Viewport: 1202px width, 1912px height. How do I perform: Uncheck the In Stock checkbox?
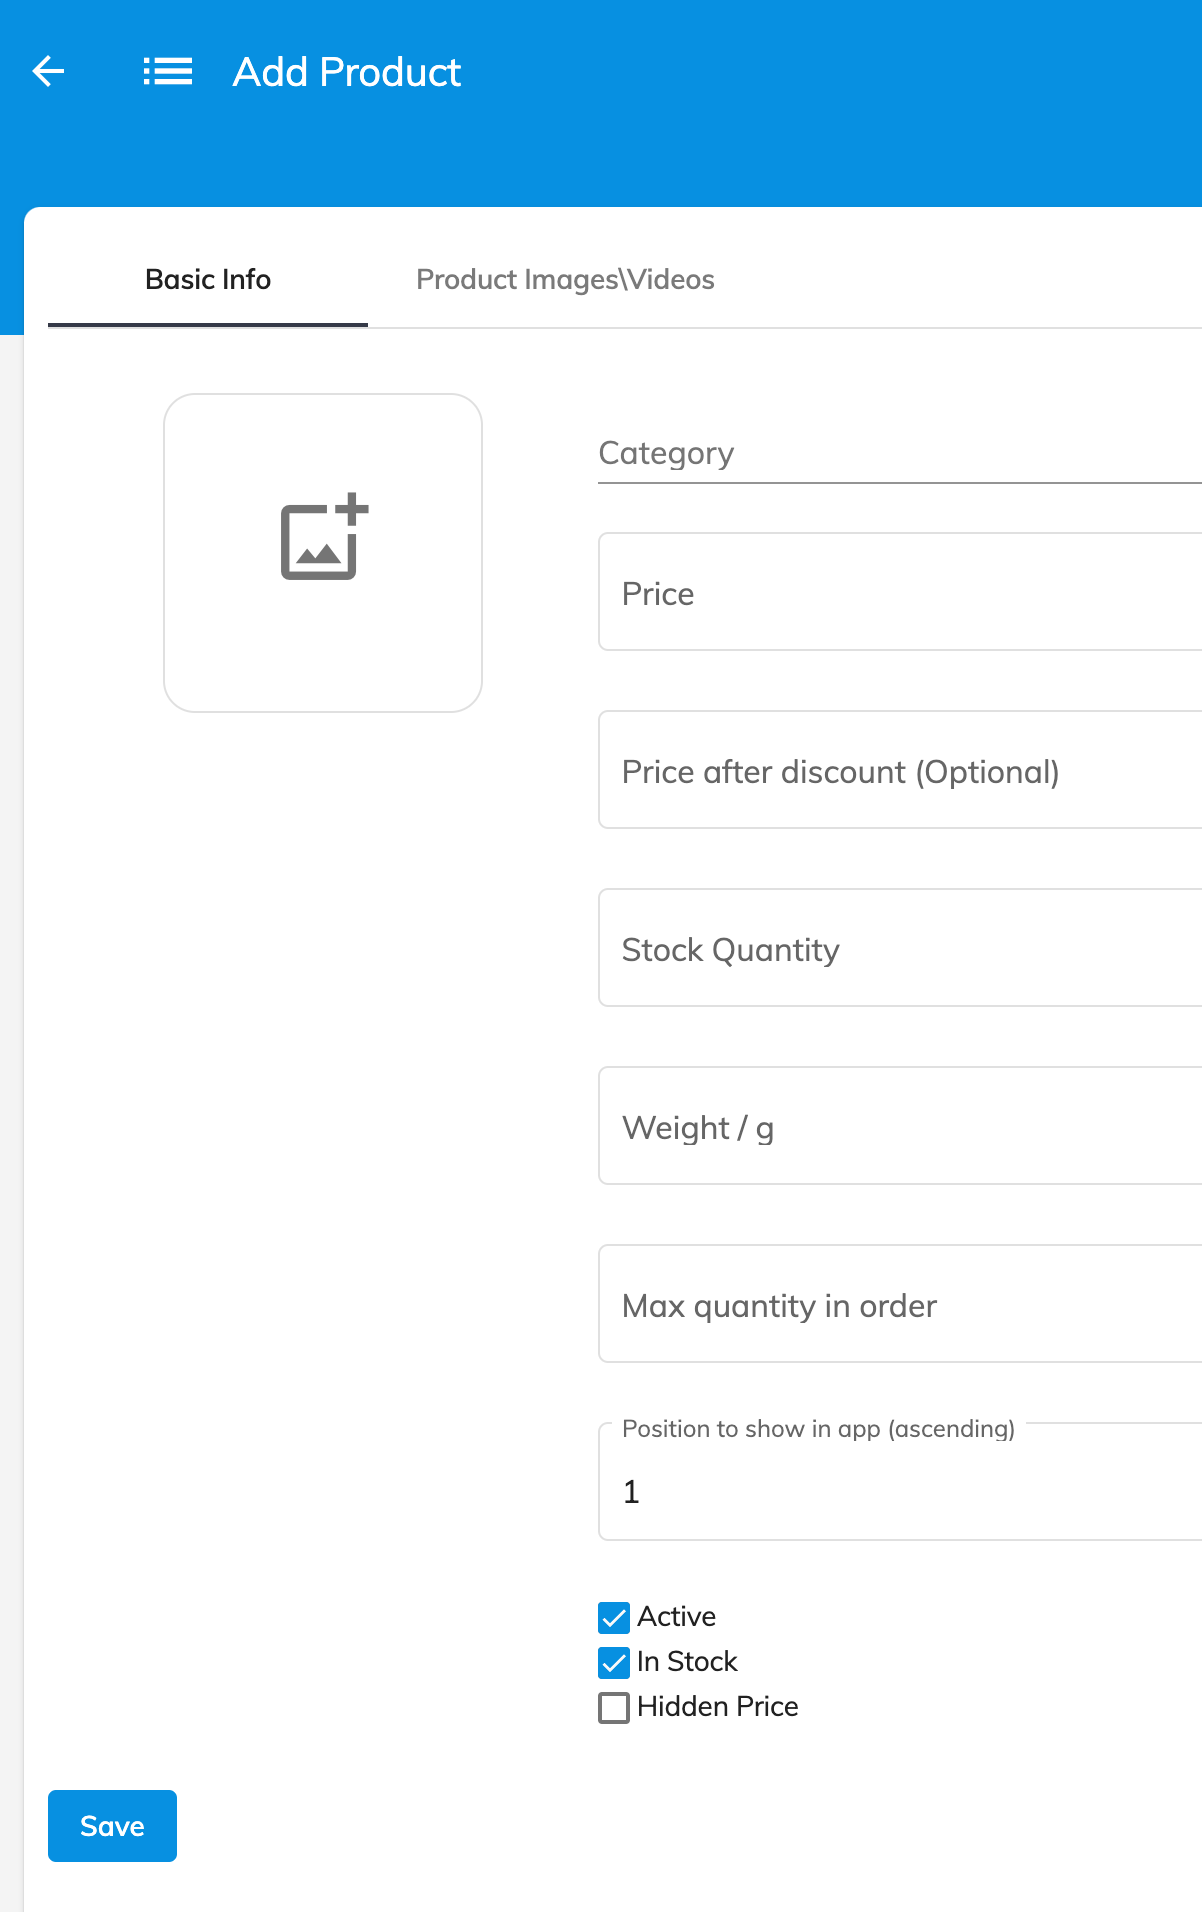(x=614, y=1662)
